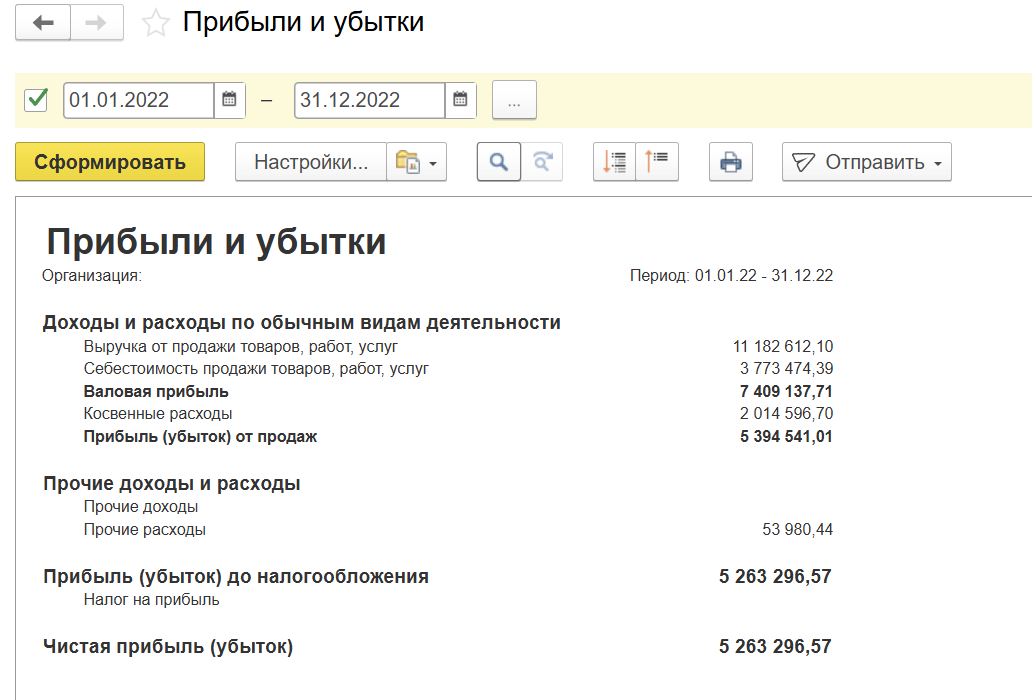This screenshot has height=700, width=1032.
Task: Open the Отправить dropdown
Action: 866,162
